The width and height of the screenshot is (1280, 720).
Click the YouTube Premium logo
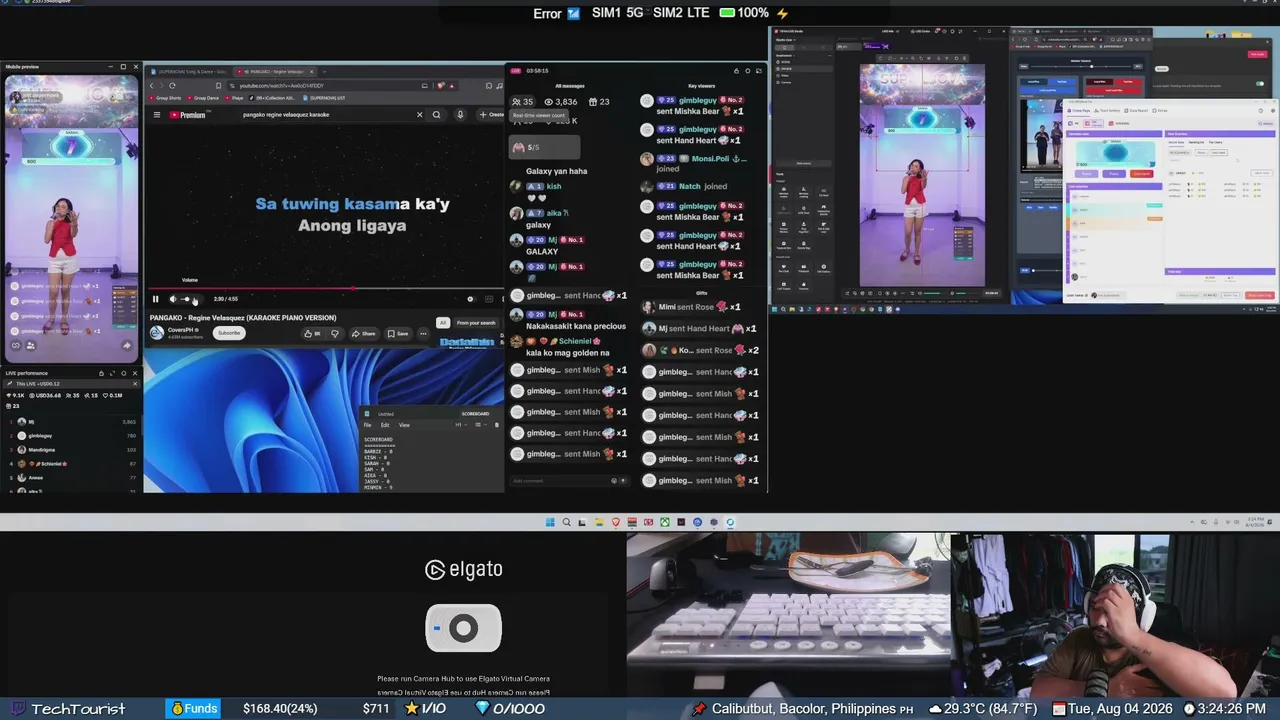(x=187, y=115)
